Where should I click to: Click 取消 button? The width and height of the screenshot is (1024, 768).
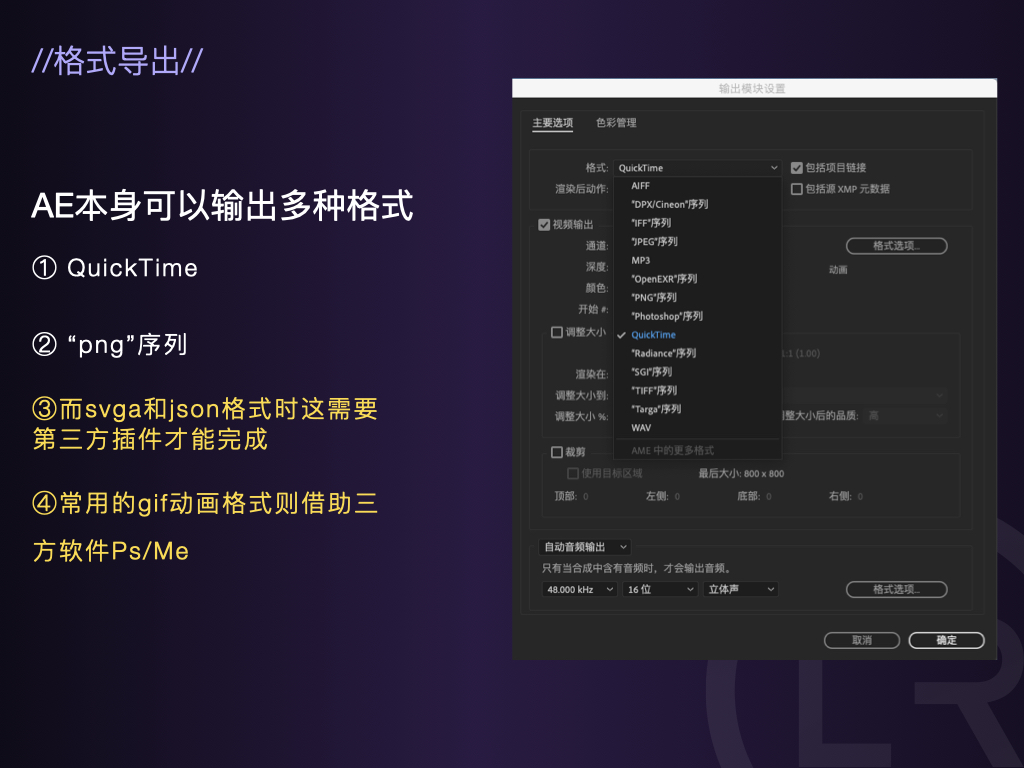tap(861, 640)
